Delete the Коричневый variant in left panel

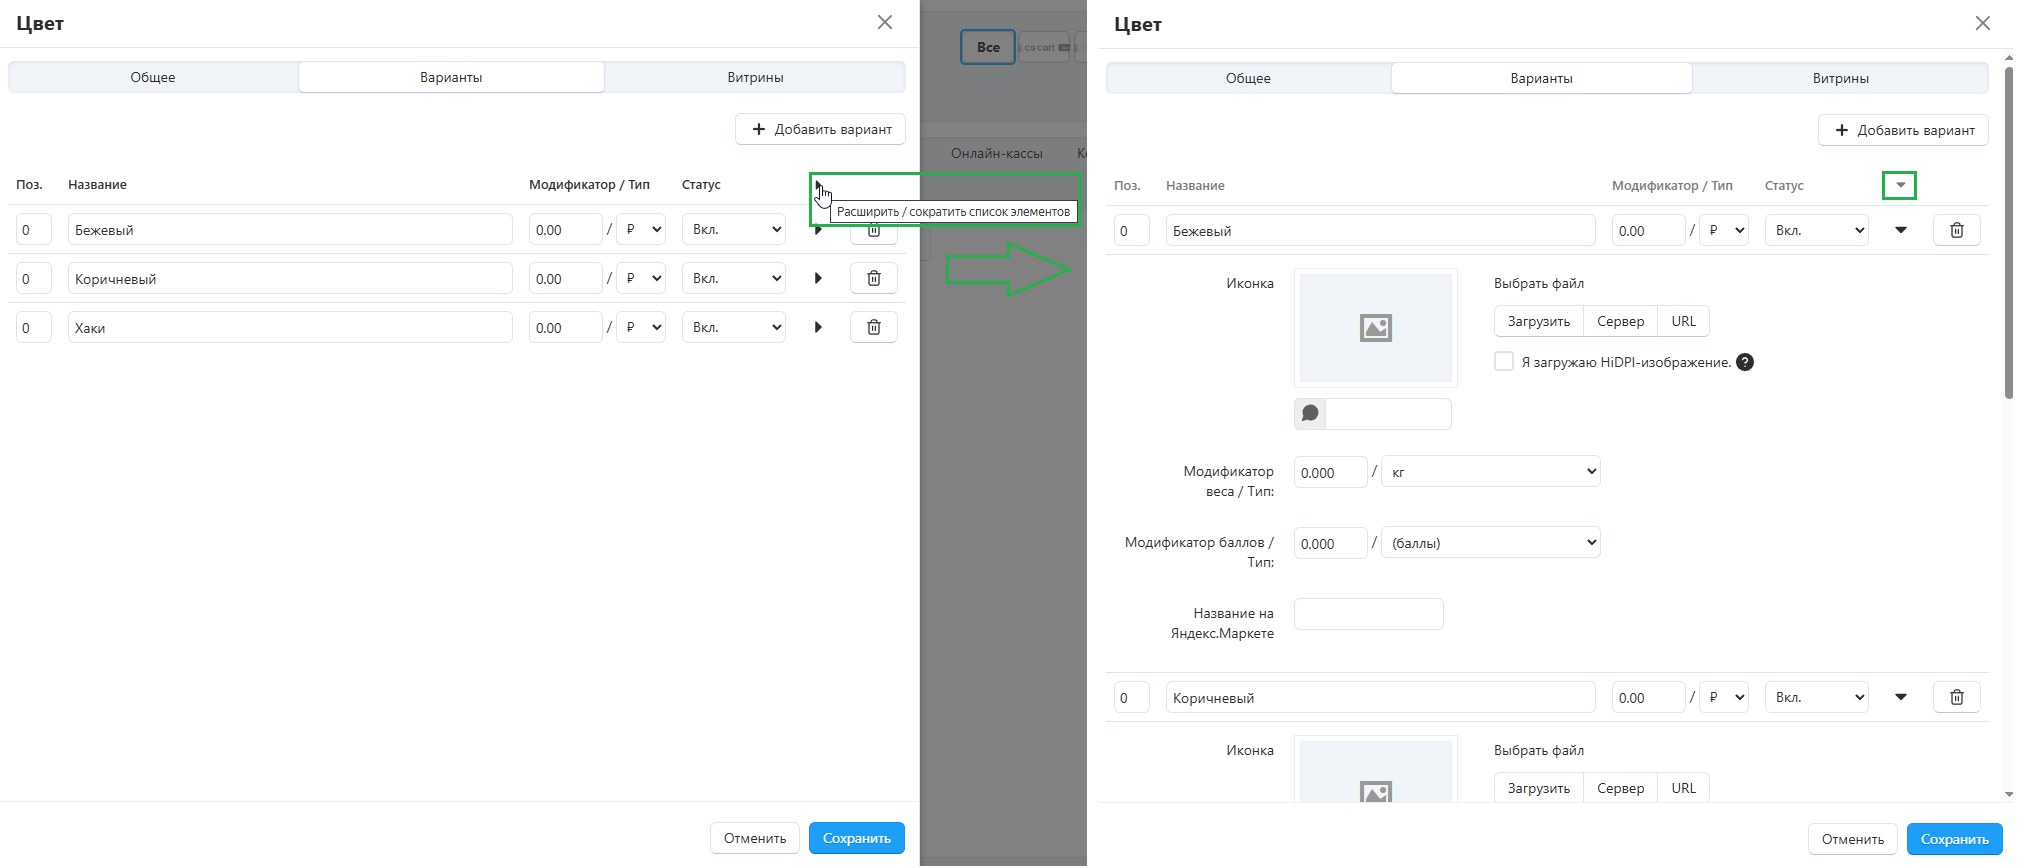[x=873, y=278]
